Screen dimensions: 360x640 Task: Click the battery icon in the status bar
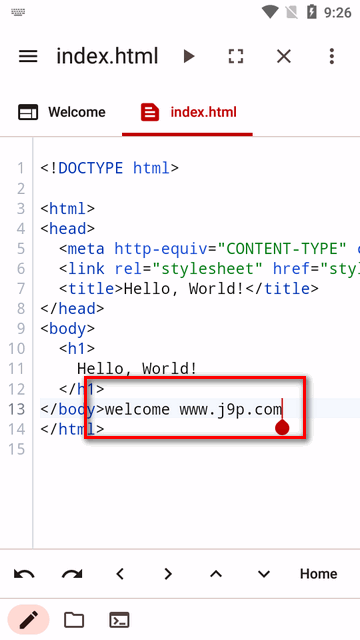click(312, 12)
